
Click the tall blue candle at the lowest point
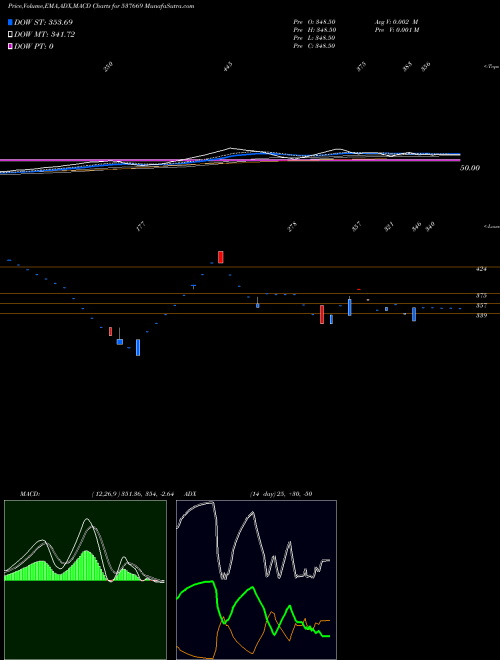click(x=138, y=348)
